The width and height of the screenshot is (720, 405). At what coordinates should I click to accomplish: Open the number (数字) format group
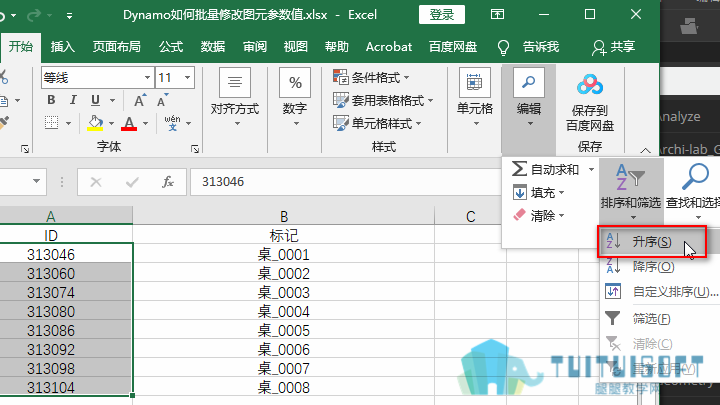(x=295, y=99)
